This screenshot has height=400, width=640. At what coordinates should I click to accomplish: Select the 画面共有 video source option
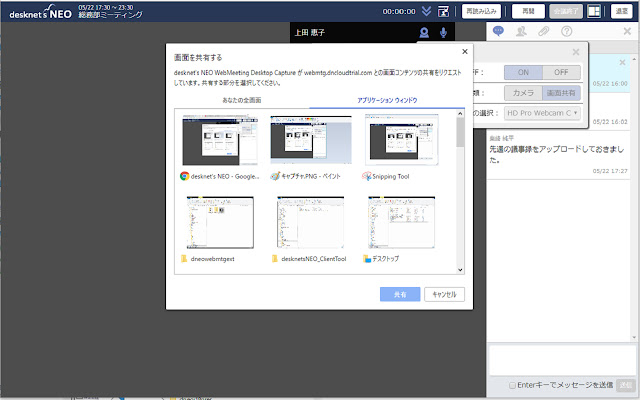[561, 93]
